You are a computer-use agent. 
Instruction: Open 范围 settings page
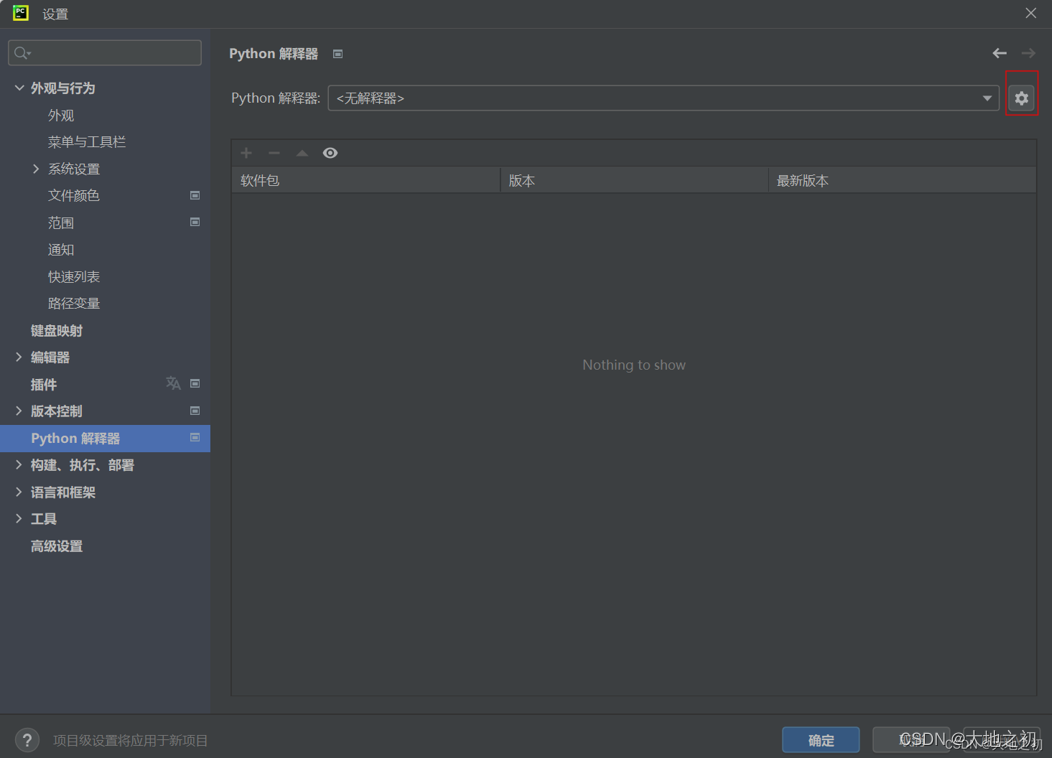60,223
